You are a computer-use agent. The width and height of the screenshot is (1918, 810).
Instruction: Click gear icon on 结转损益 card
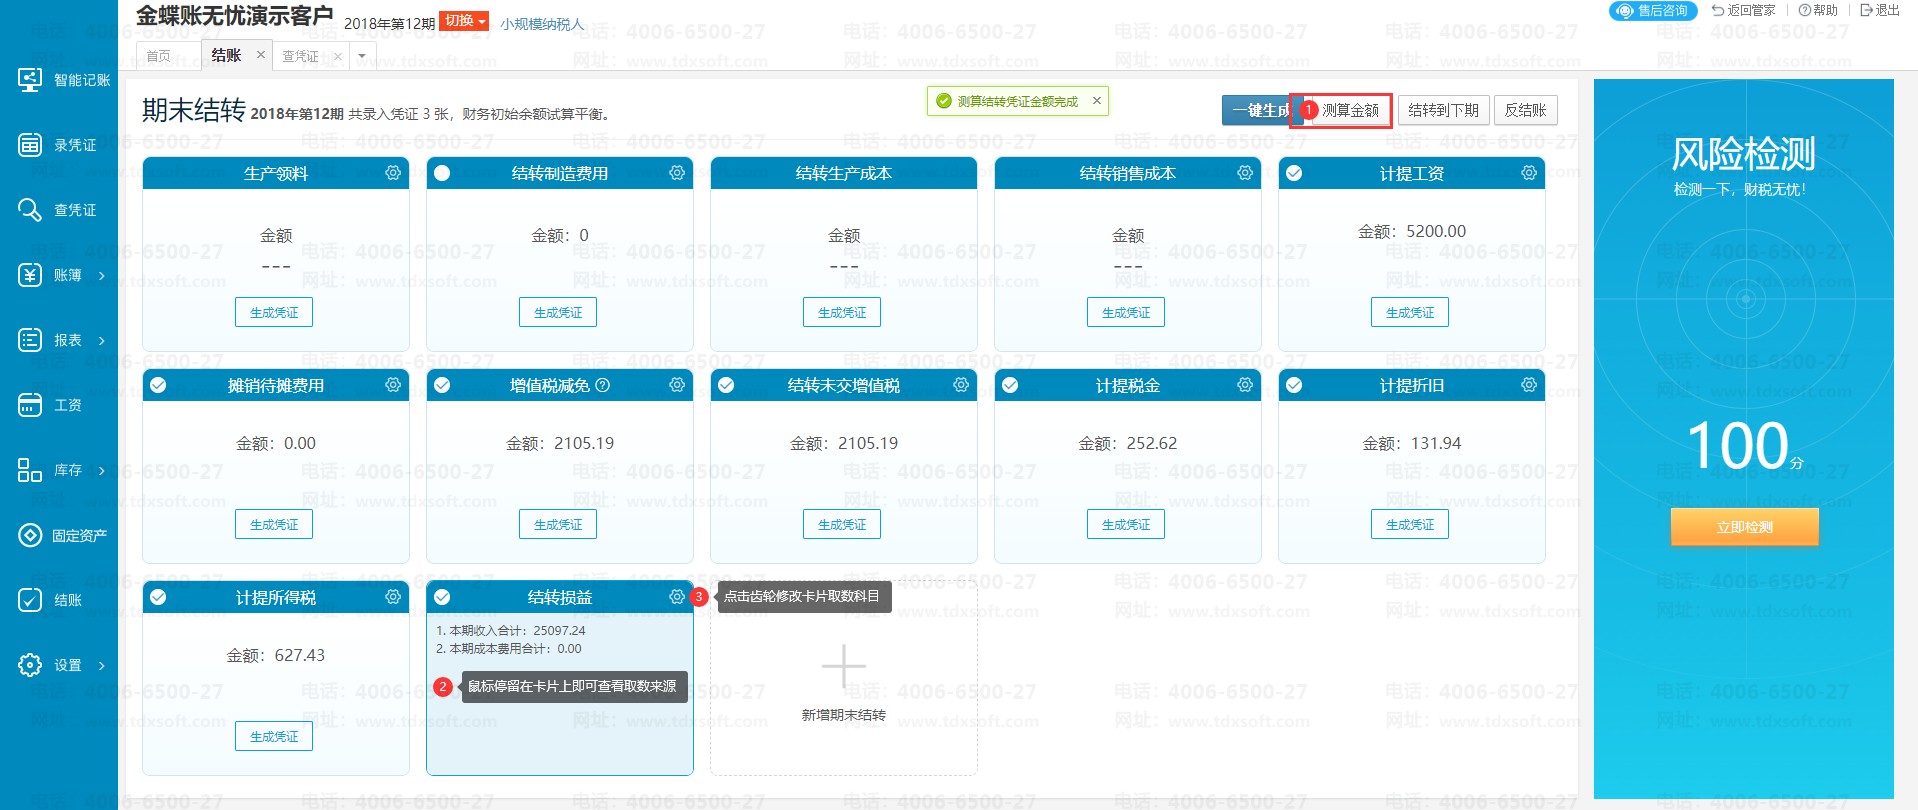677,597
